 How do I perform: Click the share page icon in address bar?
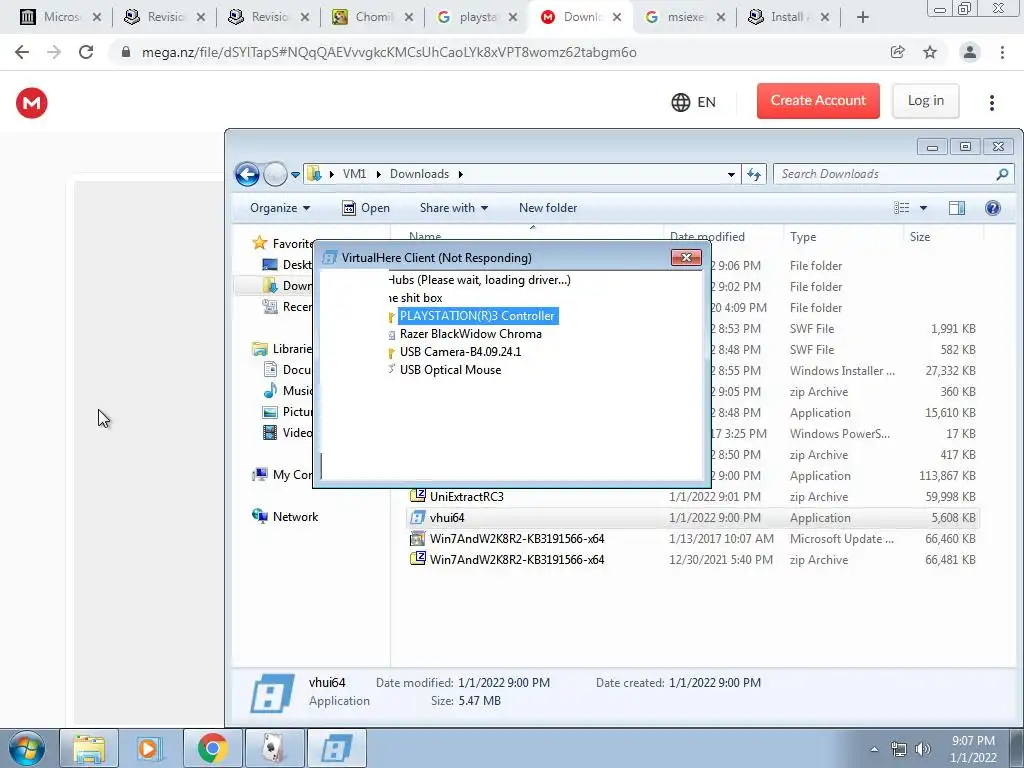pos(898,52)
